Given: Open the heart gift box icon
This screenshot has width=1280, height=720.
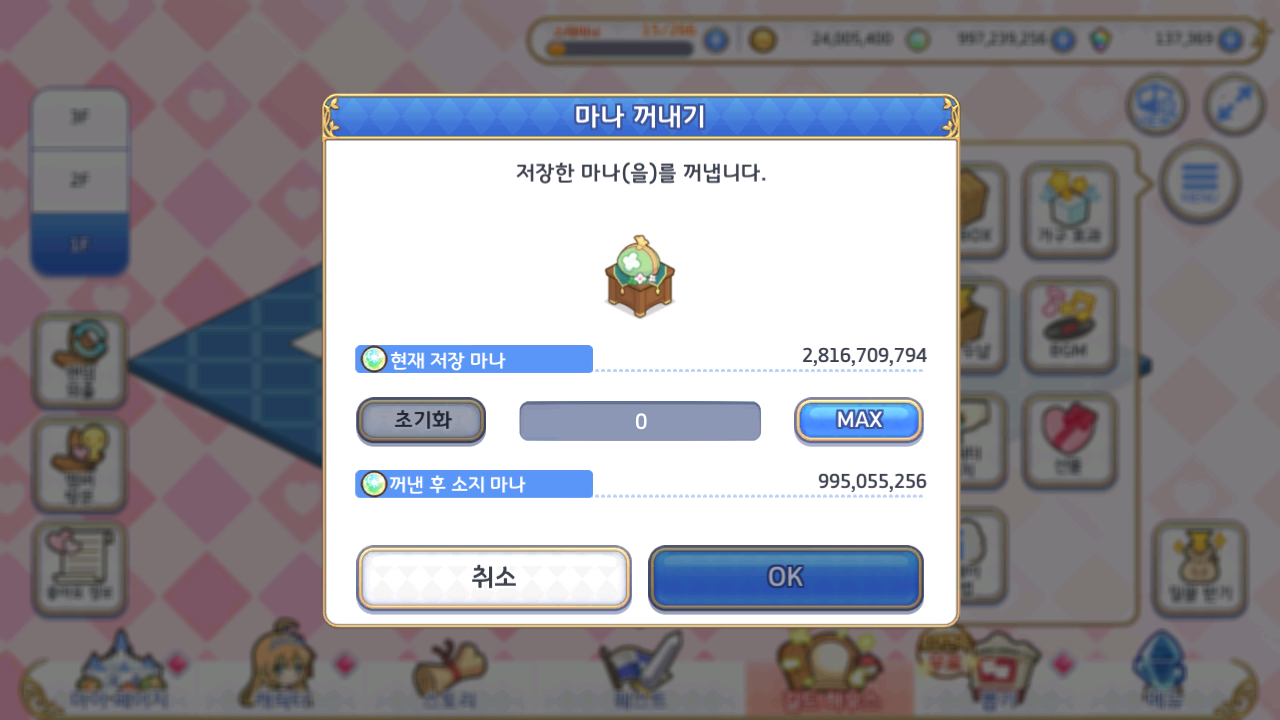Looking at the screenshot, I should 1069,441.
